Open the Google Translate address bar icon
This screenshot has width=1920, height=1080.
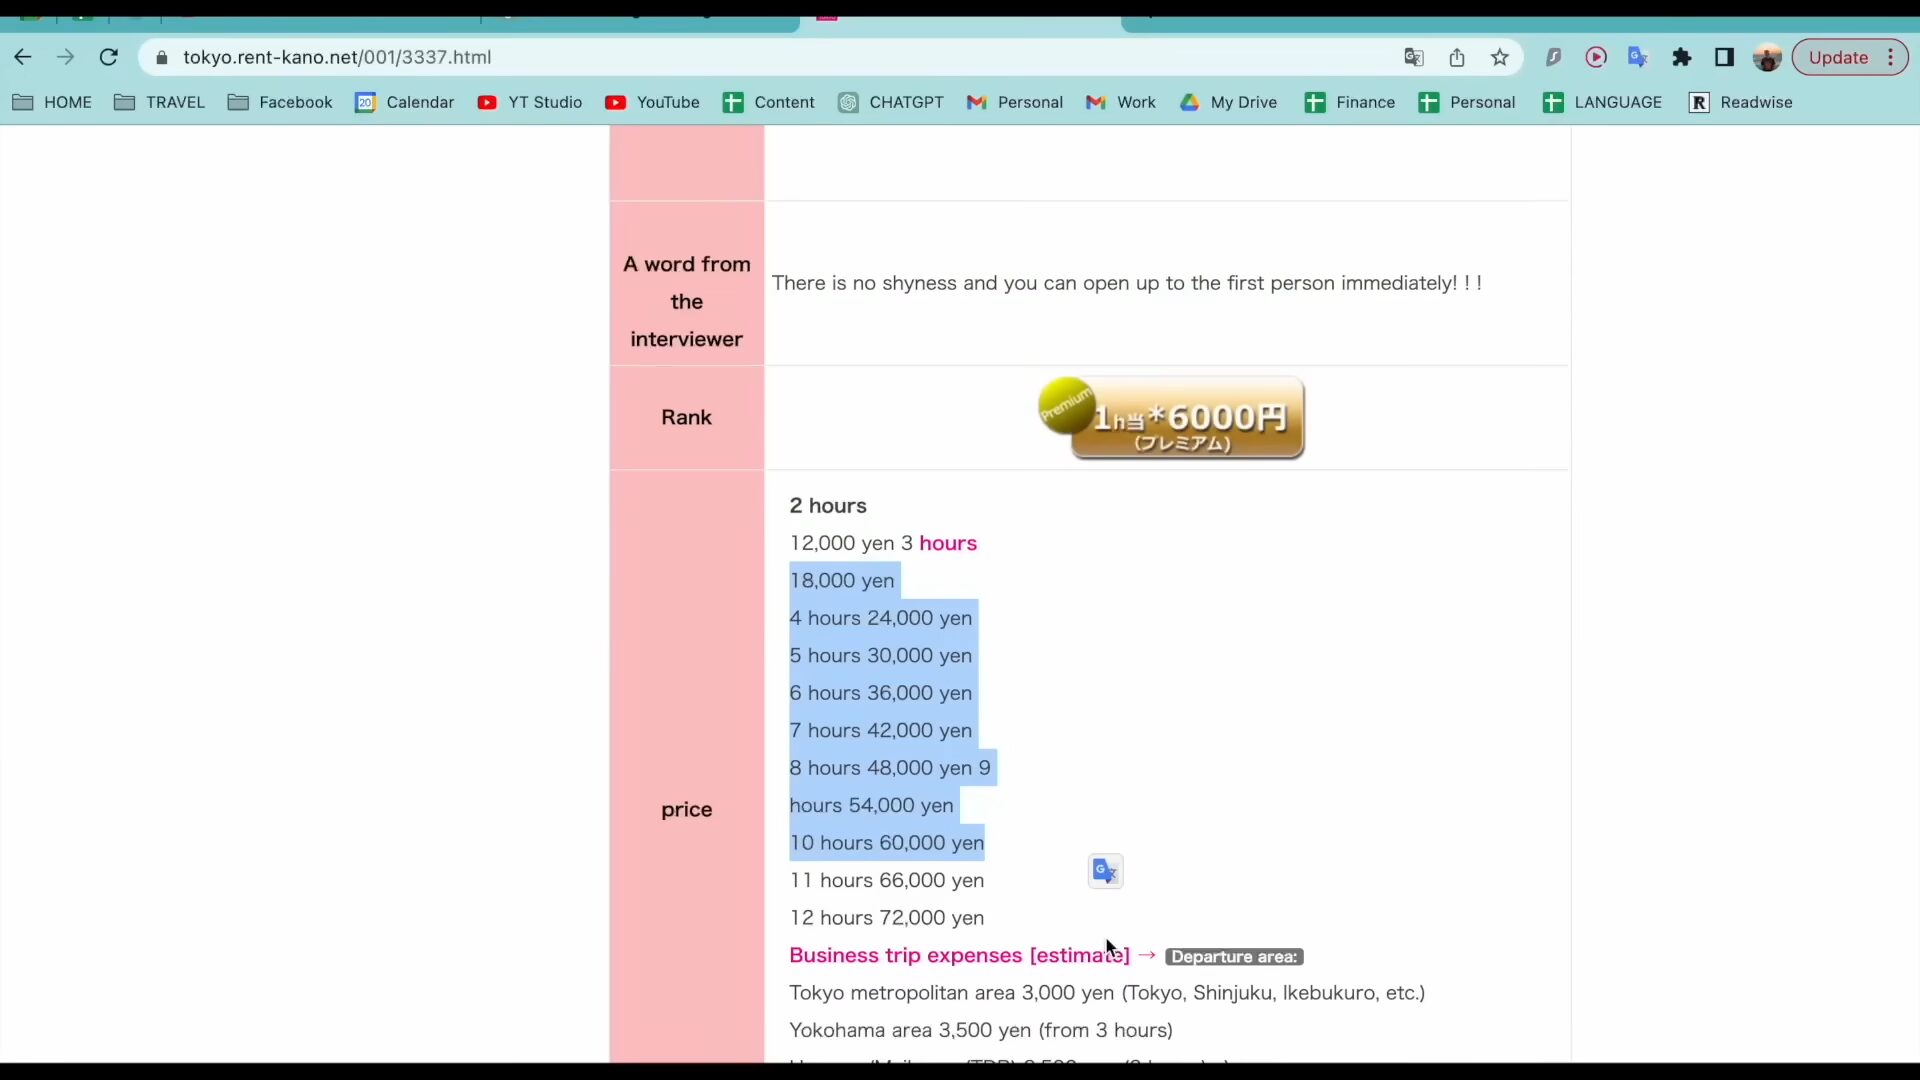1413,57
